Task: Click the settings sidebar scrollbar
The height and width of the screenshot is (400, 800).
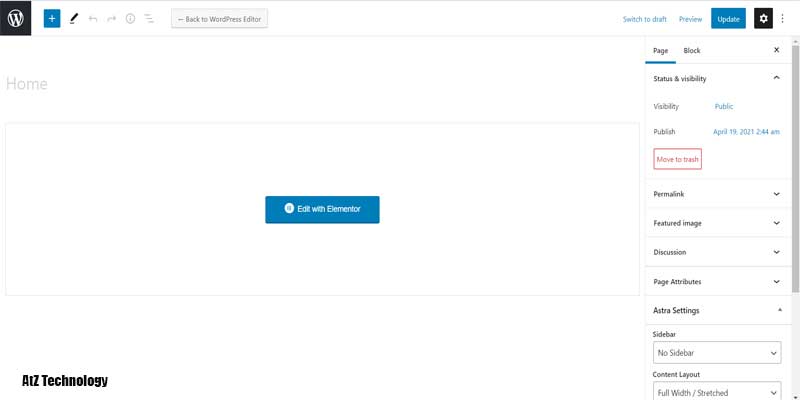Action: (x=795, y=168)
